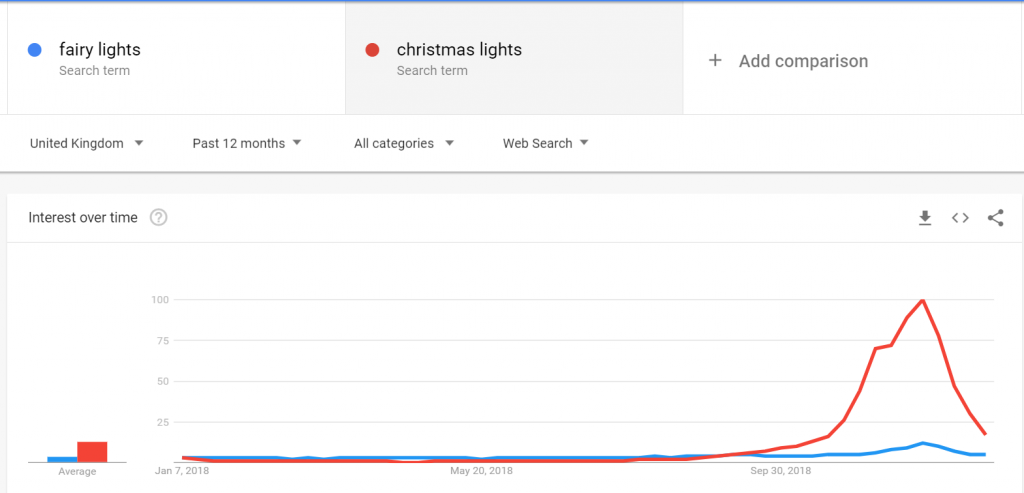Select the christmas lights search term
The image size is (1024, 493).
[459, 50]
